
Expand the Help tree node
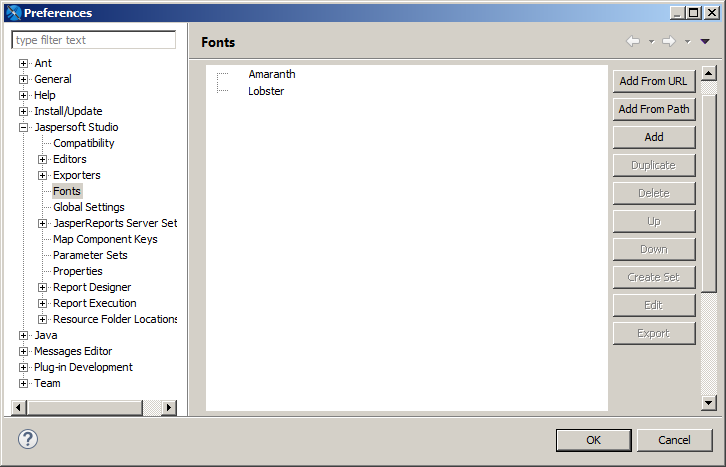23,95
